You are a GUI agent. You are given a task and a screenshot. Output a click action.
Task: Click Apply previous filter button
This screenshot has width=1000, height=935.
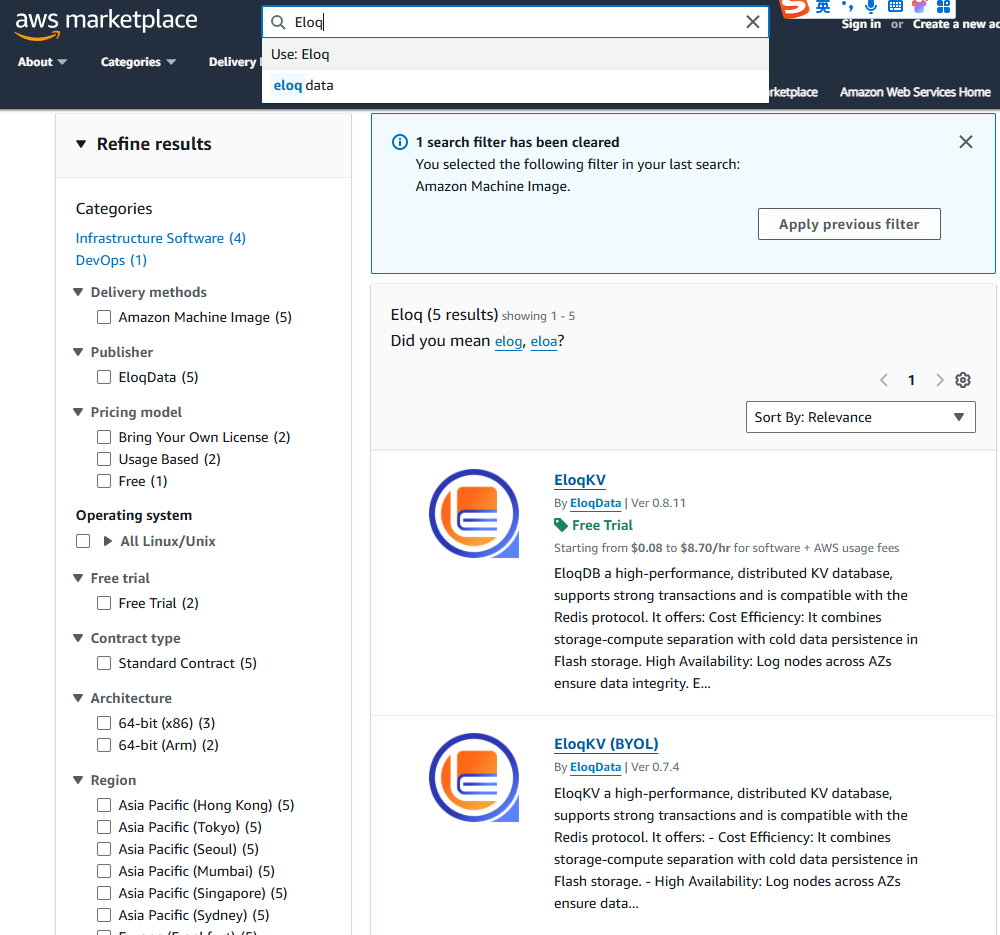pyautogui.click(x=849, y=224)
